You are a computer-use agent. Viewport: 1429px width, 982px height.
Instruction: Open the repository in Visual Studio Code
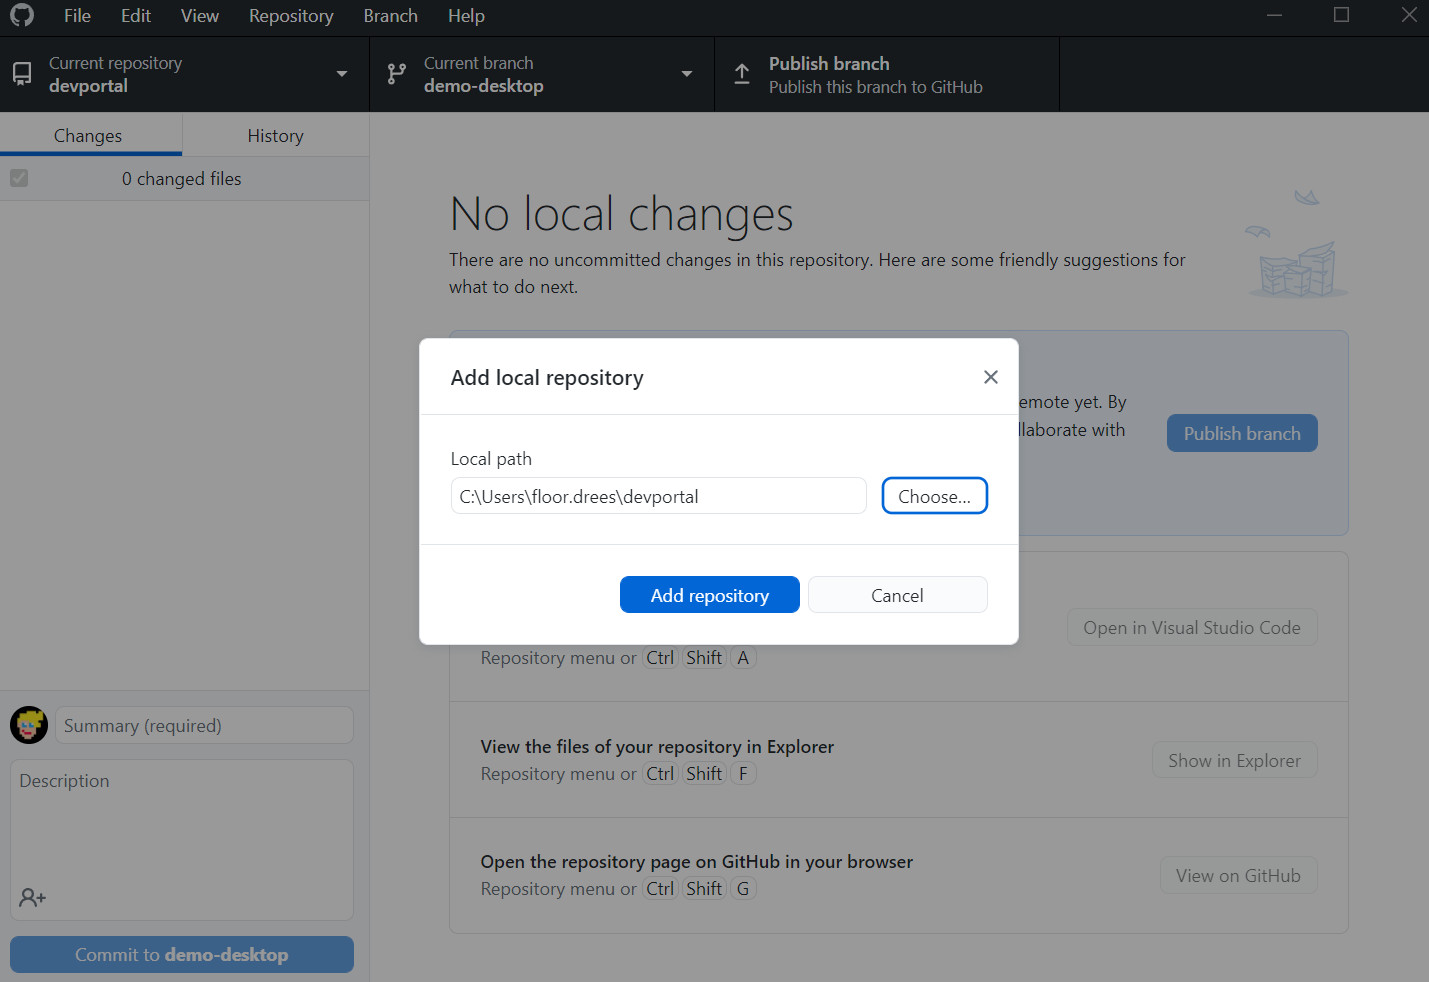[1191, 627]
